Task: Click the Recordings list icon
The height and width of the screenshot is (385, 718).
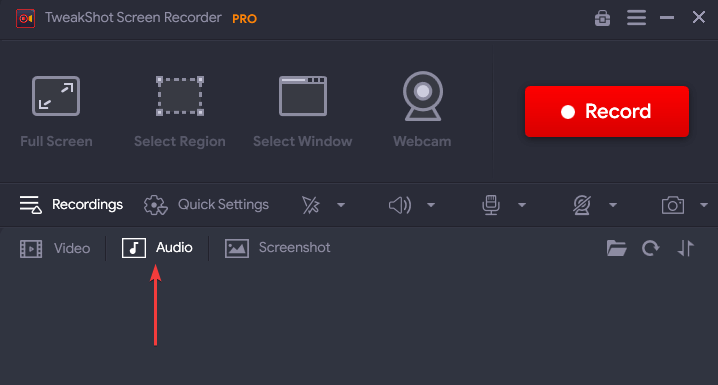Action: pos(31,205)
